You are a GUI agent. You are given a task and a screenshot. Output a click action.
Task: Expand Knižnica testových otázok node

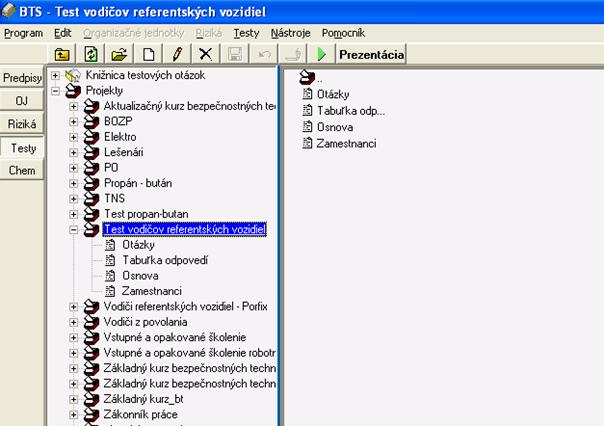(x=55, y=75)
